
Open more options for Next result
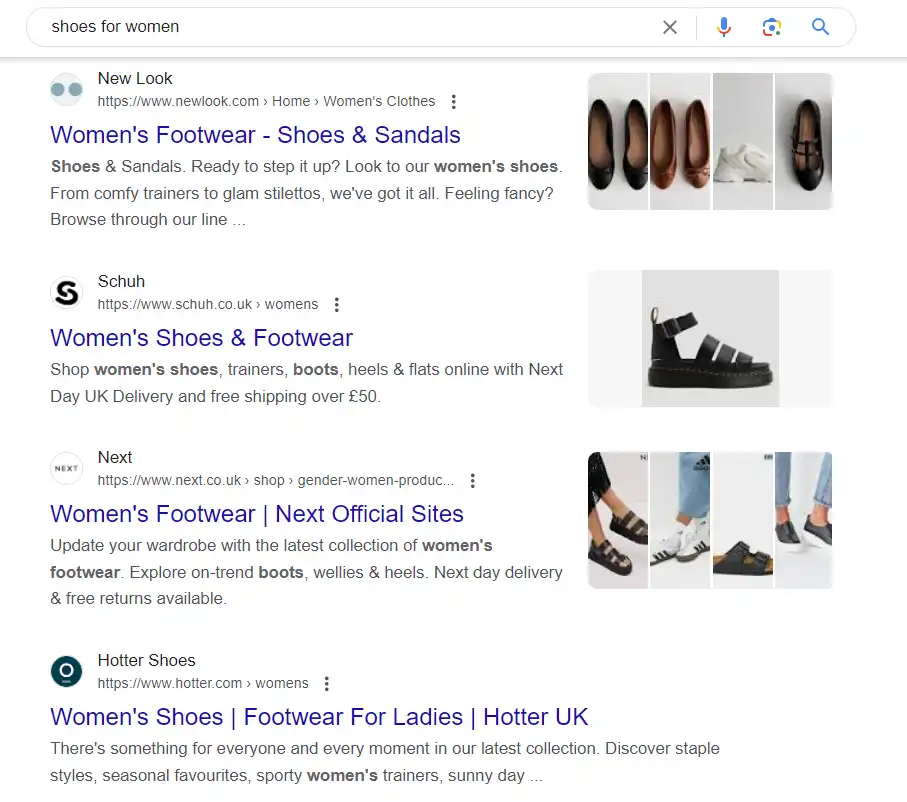(473, 481)
